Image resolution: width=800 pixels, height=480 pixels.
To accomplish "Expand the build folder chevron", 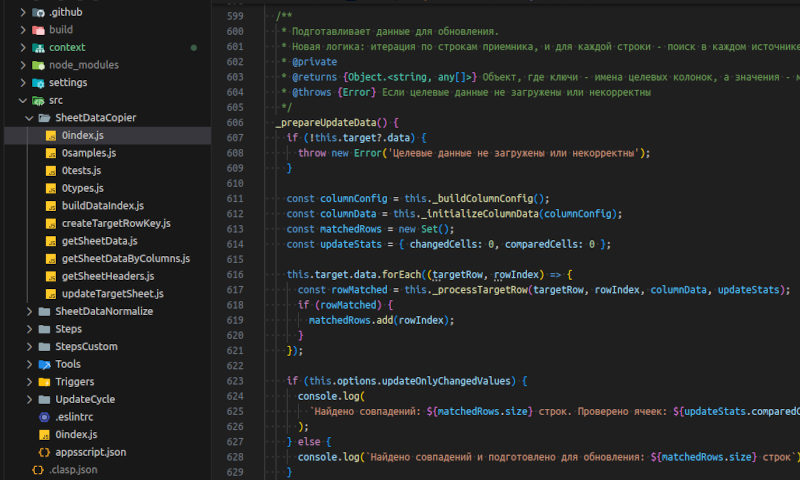I will click(x=23, y=30).
